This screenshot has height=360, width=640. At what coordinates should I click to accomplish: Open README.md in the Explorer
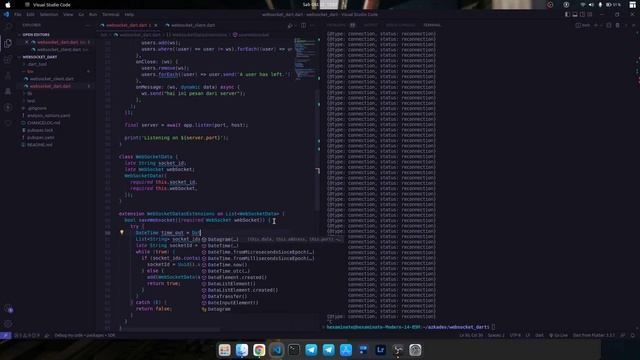(x=40, y=145)
